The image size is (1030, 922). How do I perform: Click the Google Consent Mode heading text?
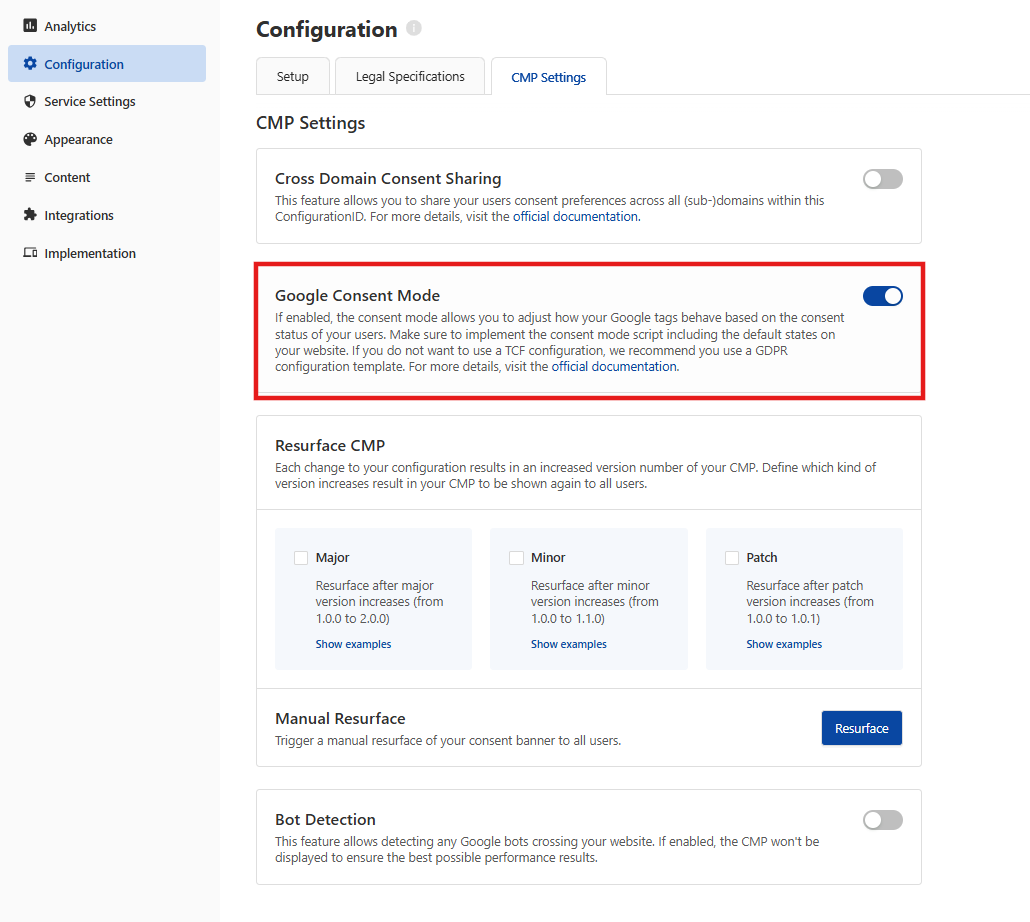pyautogui.click(x=357, y=296)
